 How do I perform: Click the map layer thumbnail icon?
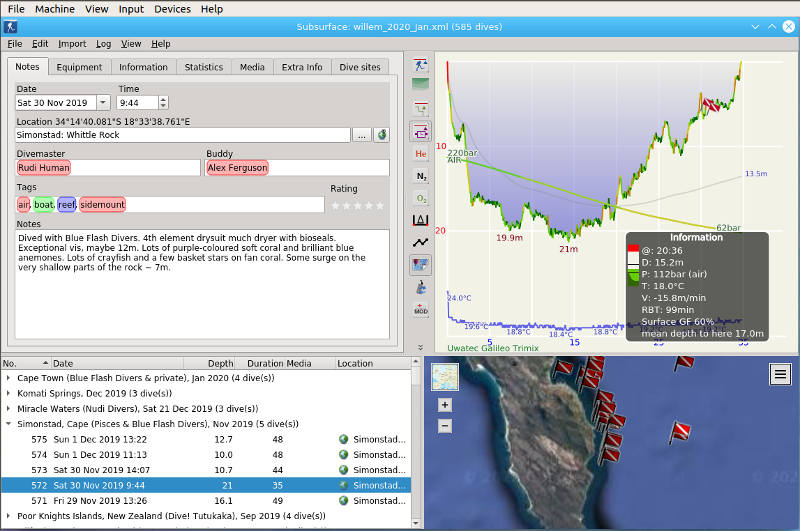pos(445,377)
